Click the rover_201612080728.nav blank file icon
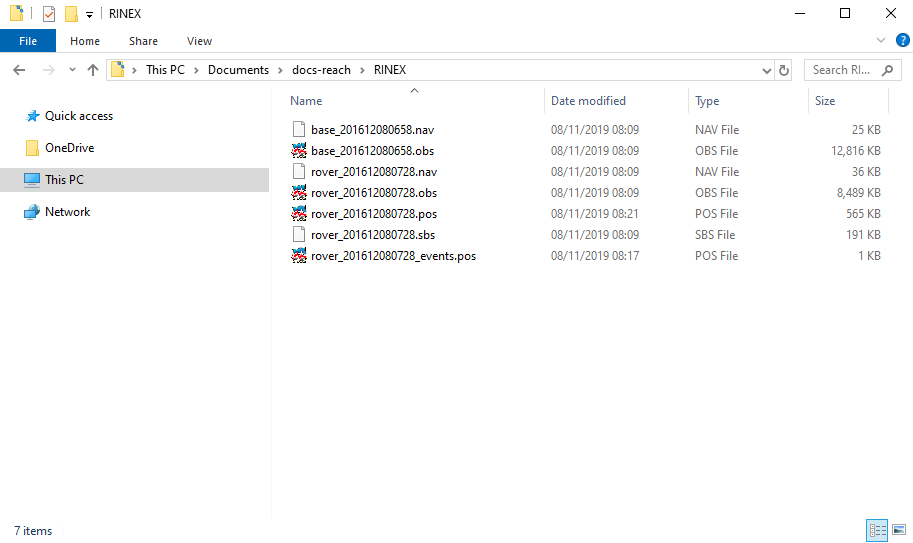 [x=299, y=171]
